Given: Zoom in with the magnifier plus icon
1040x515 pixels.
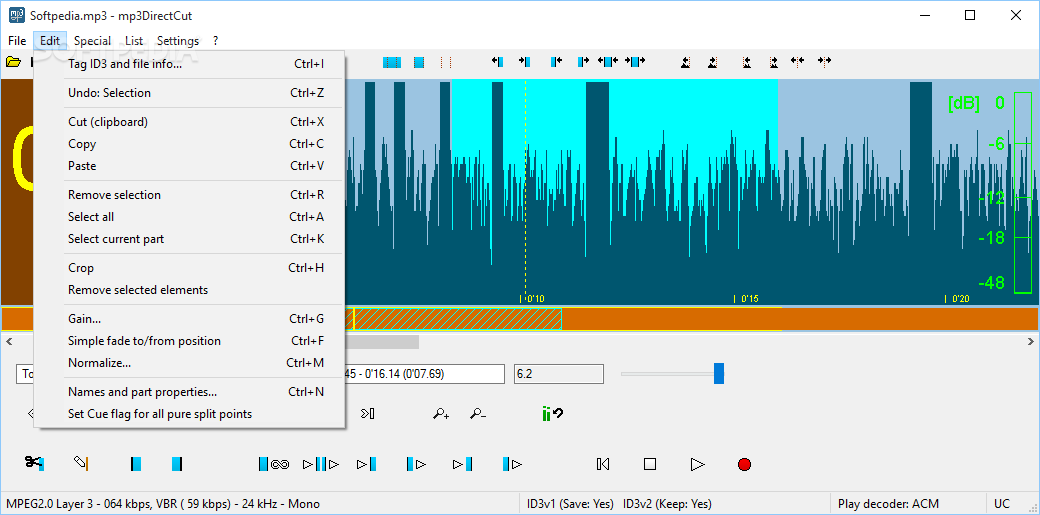Looking at the screenshot, I should coord(441,414).
